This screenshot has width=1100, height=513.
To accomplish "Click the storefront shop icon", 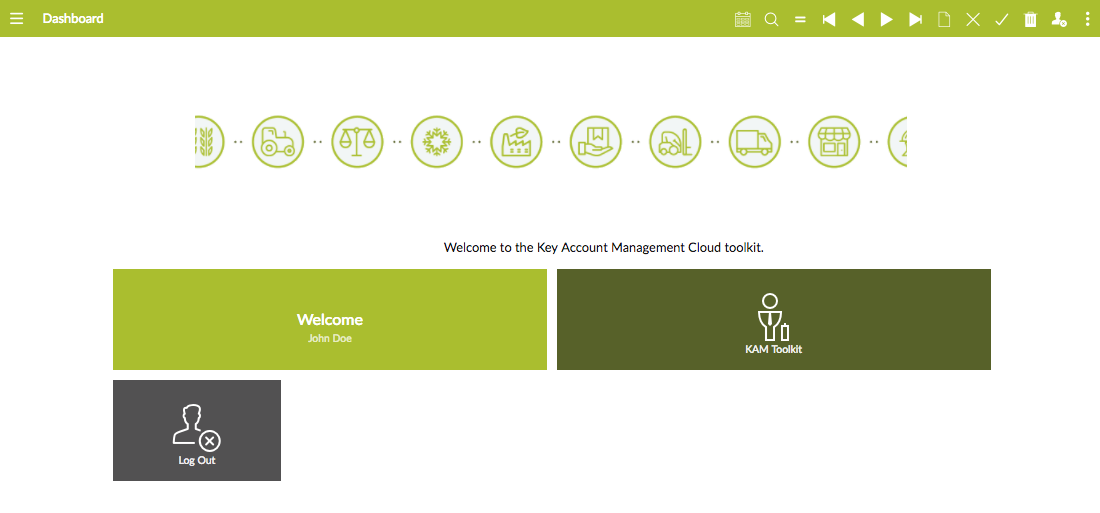I will (x=834, y=142).
